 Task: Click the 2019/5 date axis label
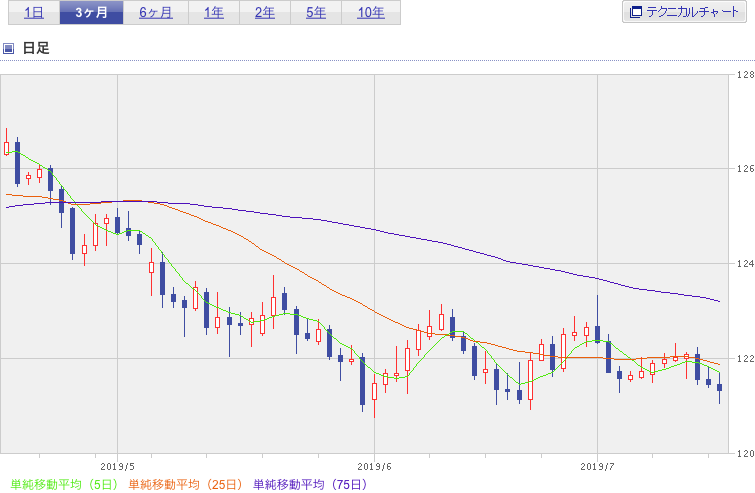117,467
